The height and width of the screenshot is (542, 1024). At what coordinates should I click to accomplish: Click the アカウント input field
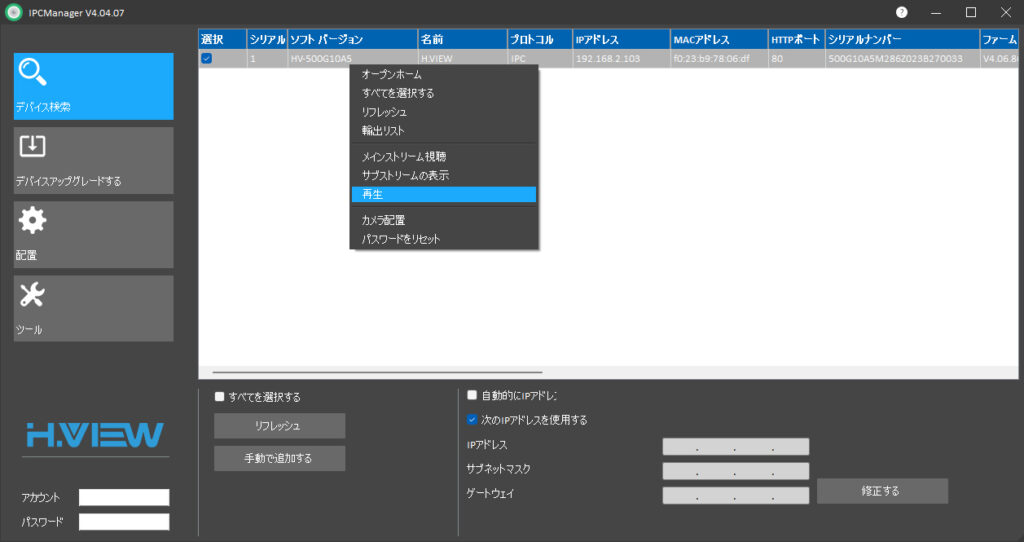click(124, 497)
